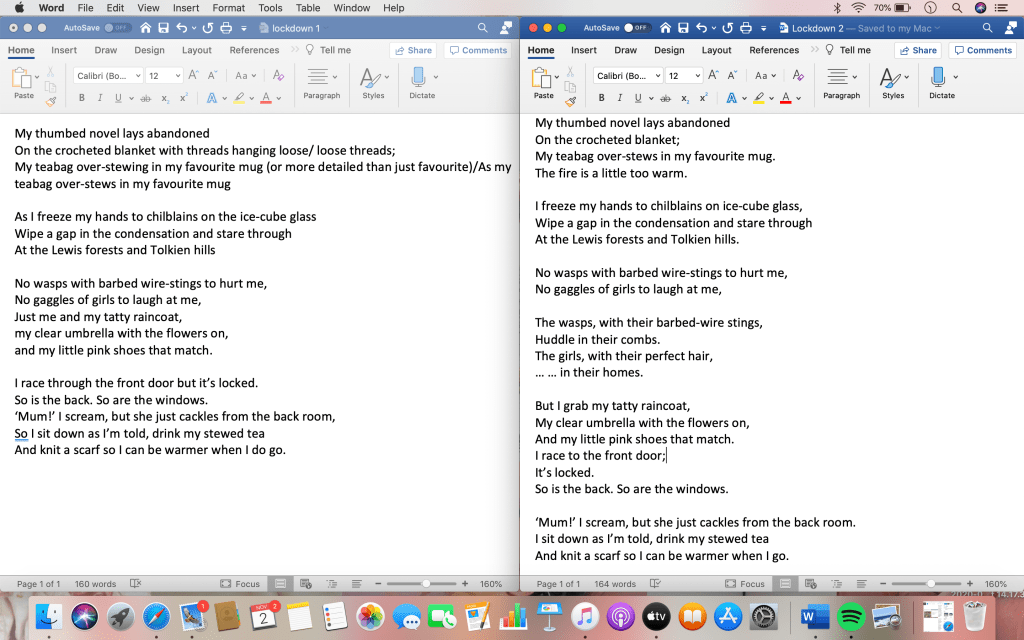Toggle italic formatting in lockdown 1 window
The image size is (1024, 640).
coord(99,98)
